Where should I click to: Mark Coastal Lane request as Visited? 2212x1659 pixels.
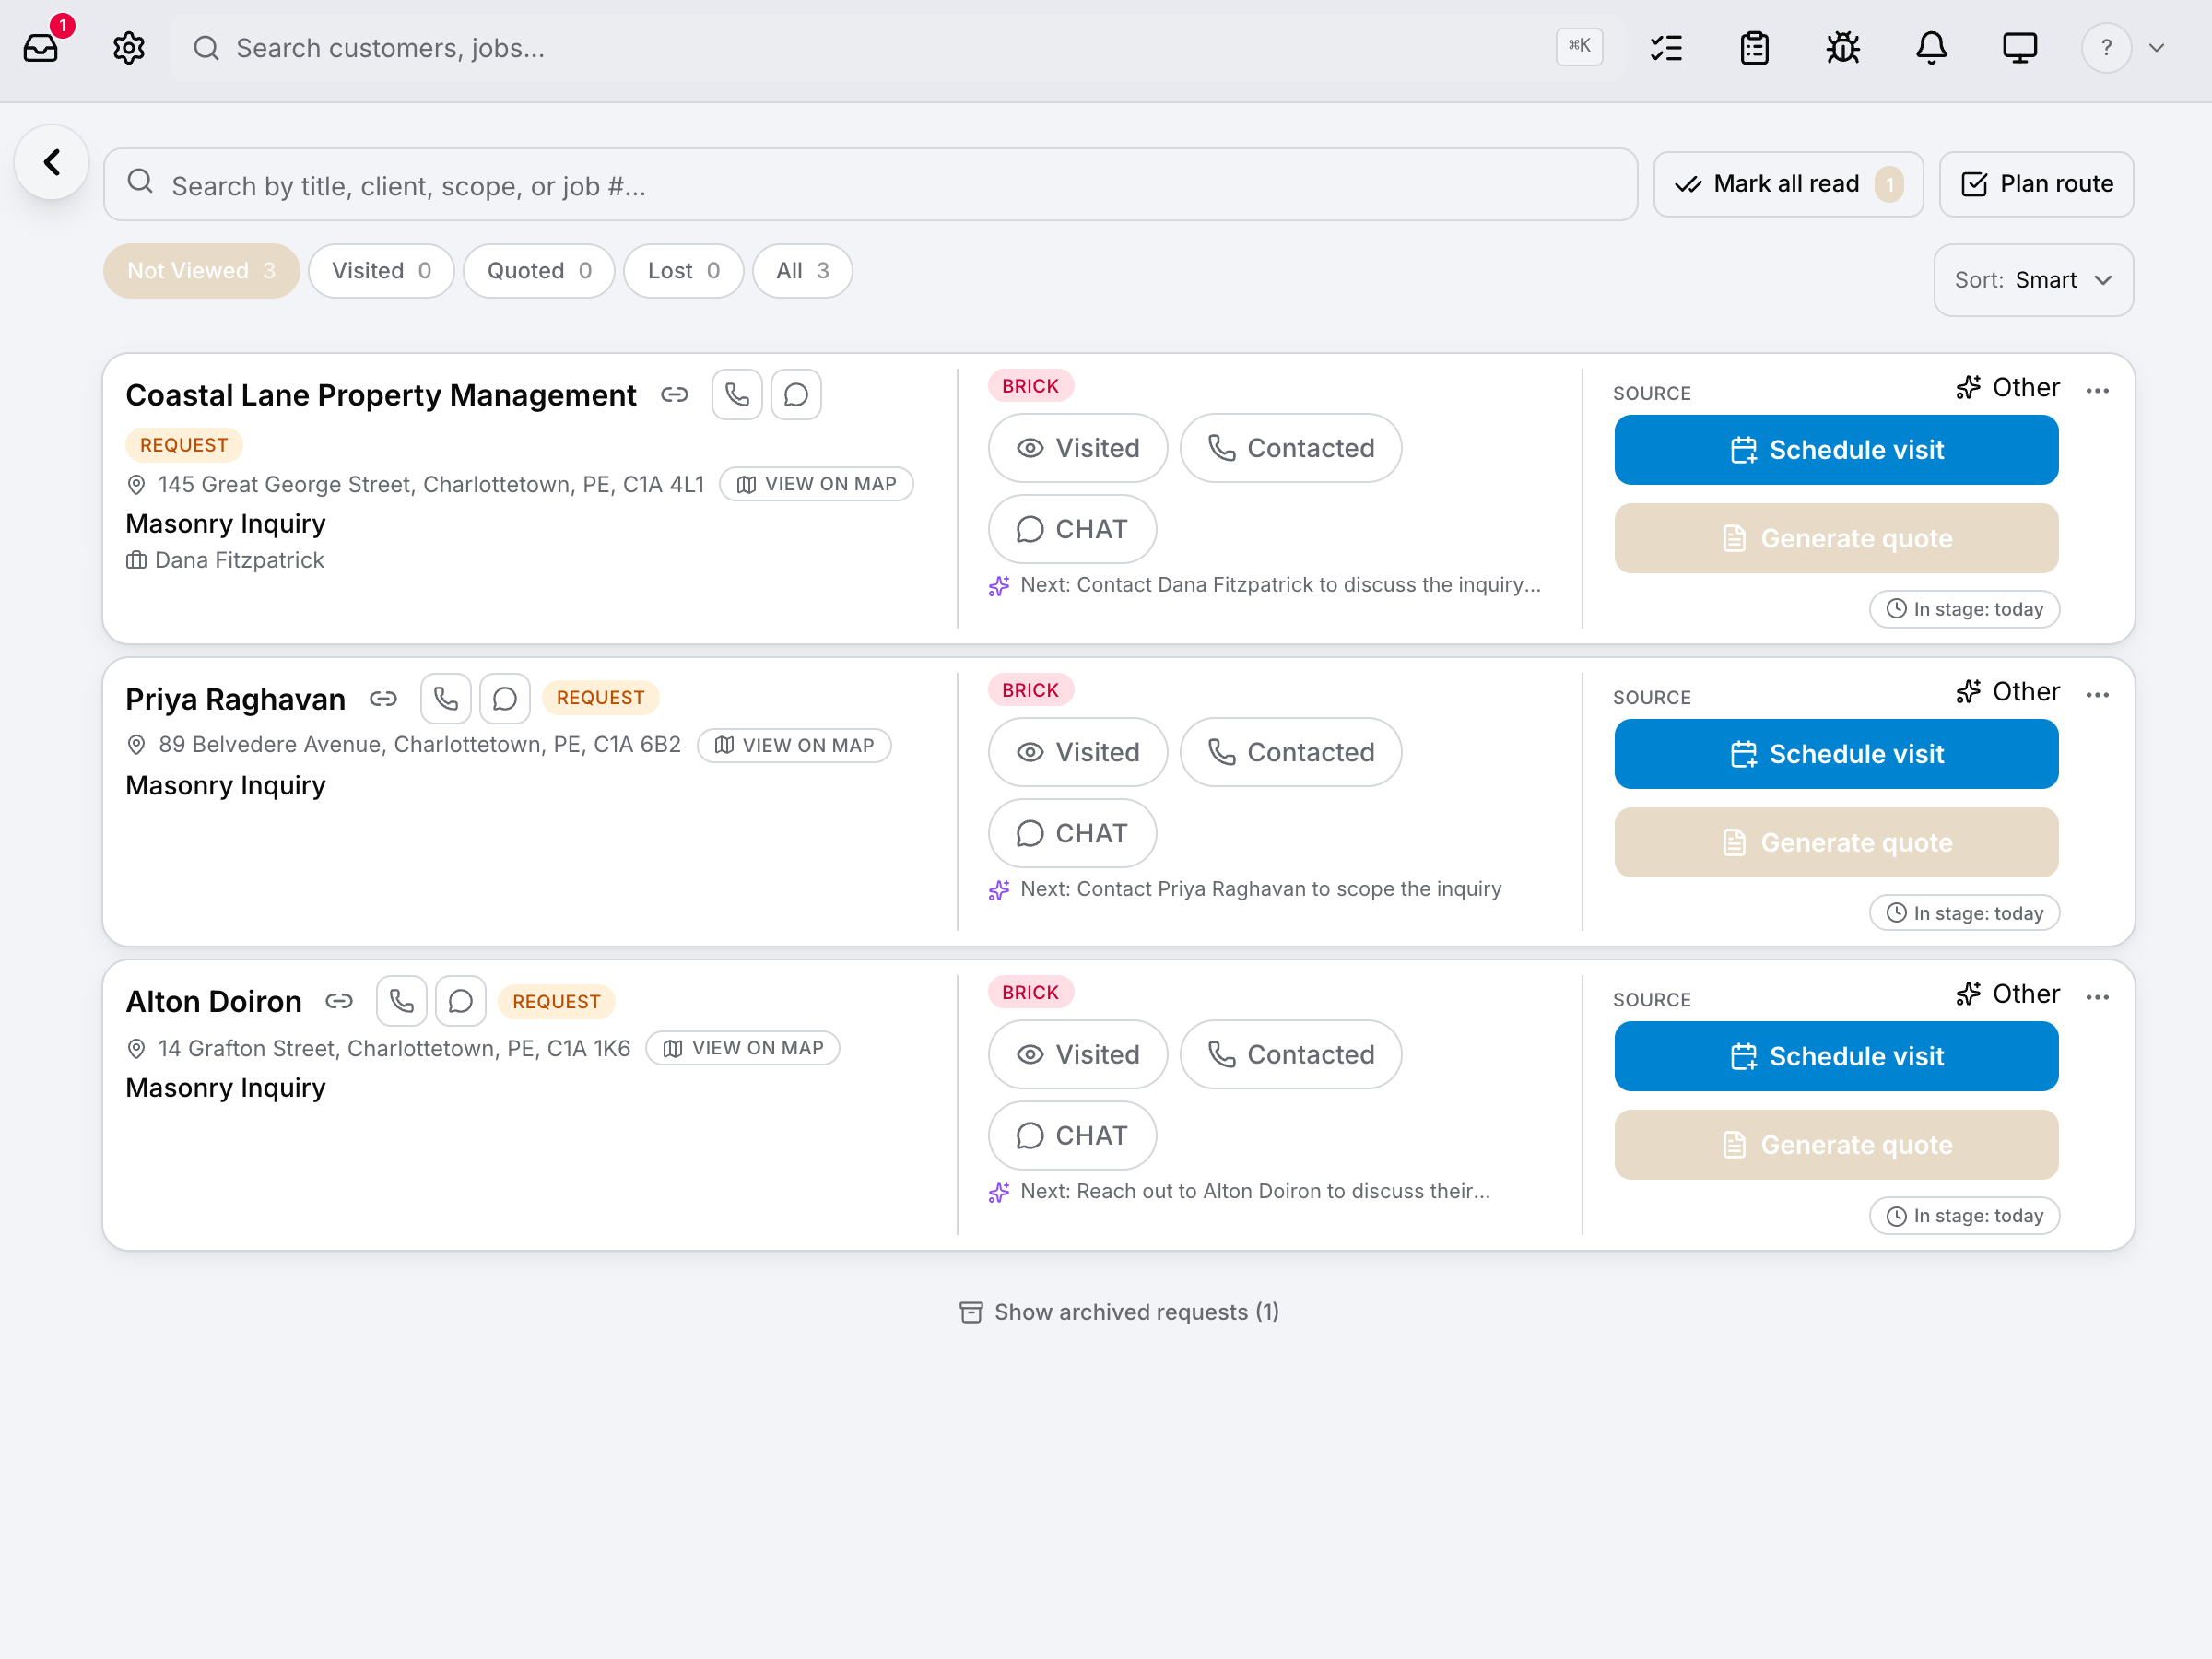tap(1078, 448)
